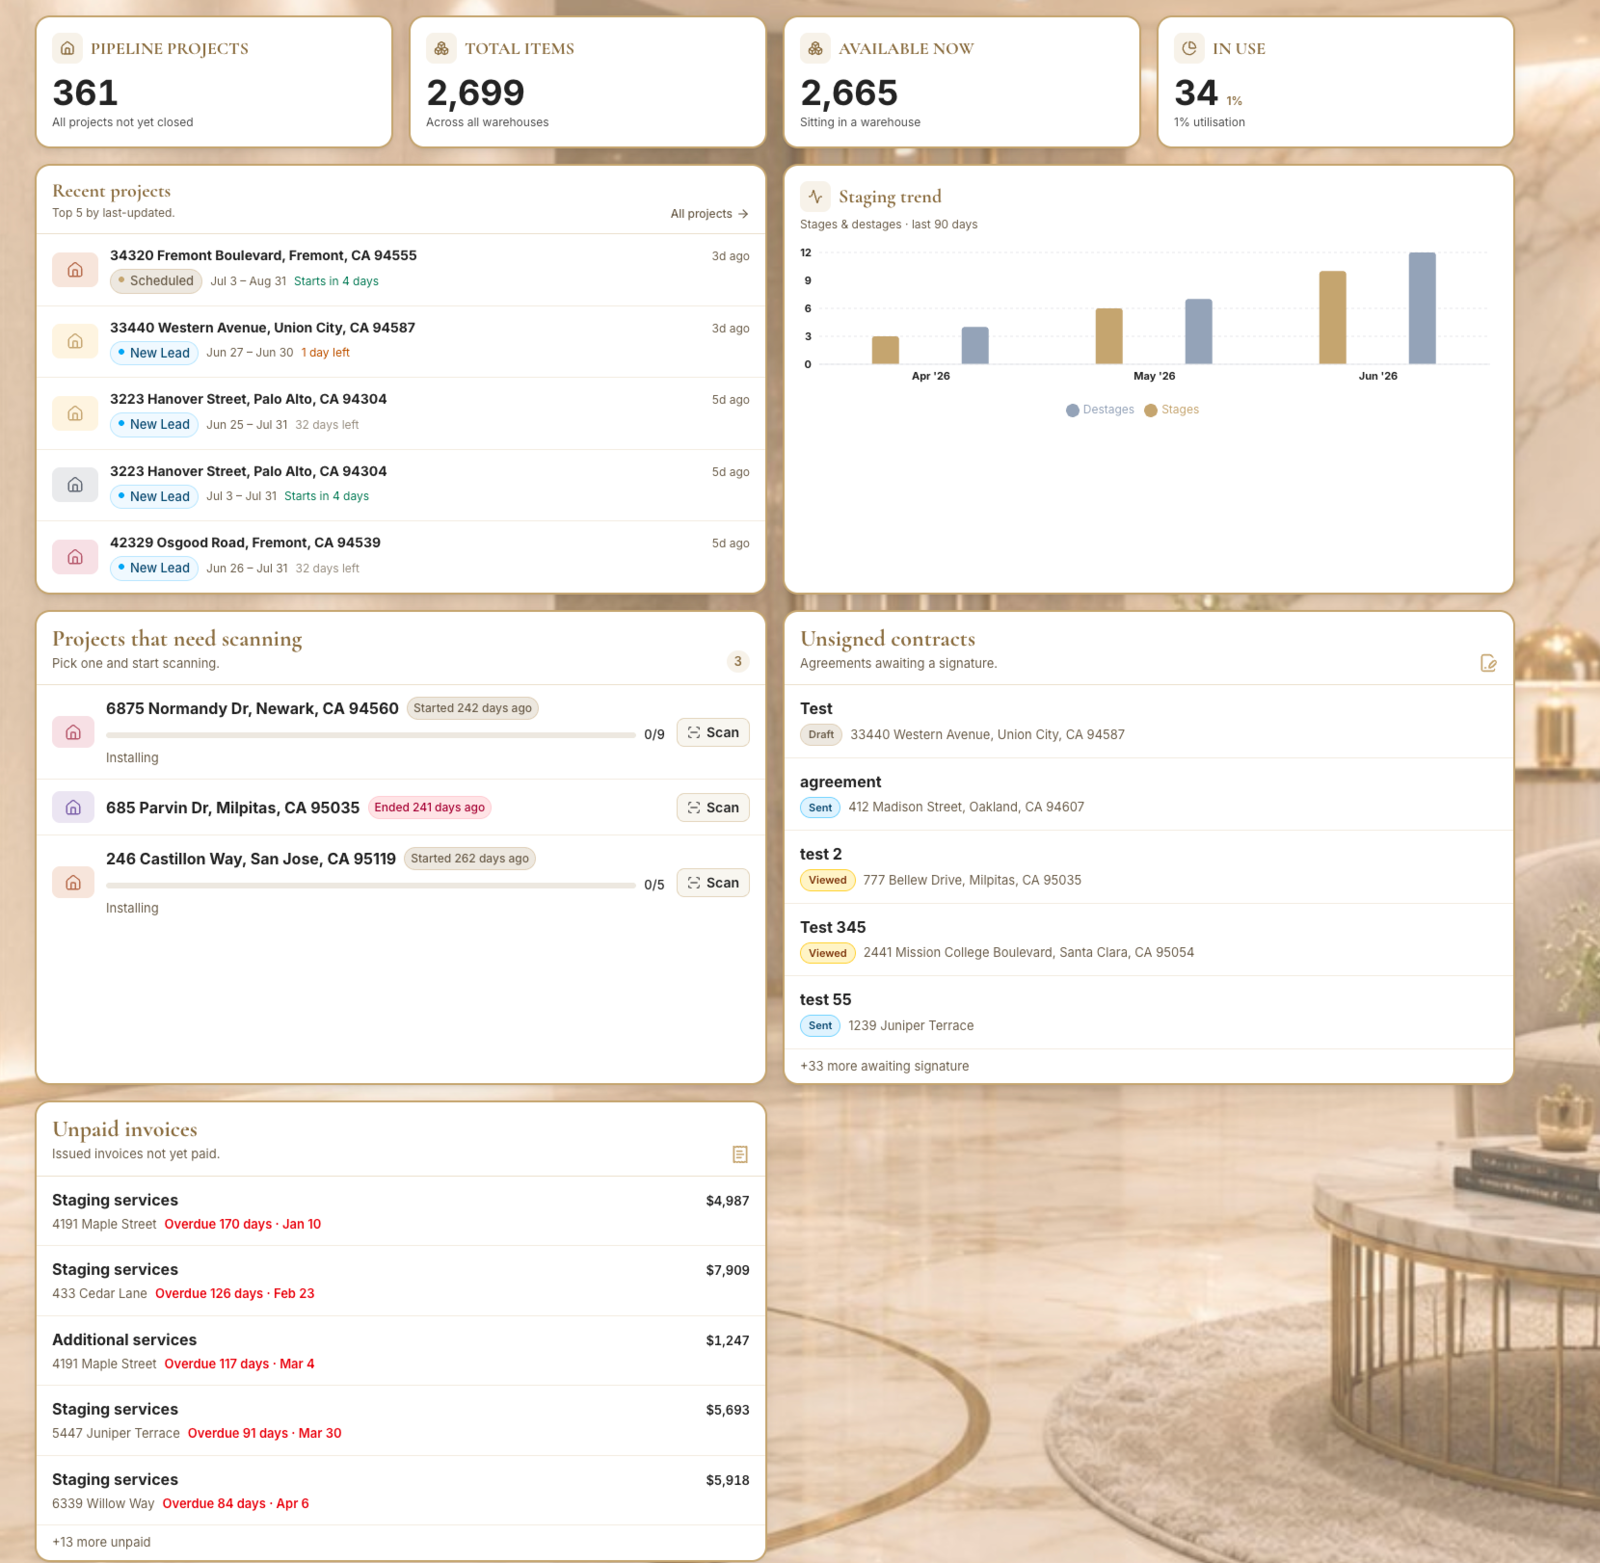This screenshot has height=1563, width=1600.
Task: Open the 'Test 345' contract
Action: point(1149,940)
